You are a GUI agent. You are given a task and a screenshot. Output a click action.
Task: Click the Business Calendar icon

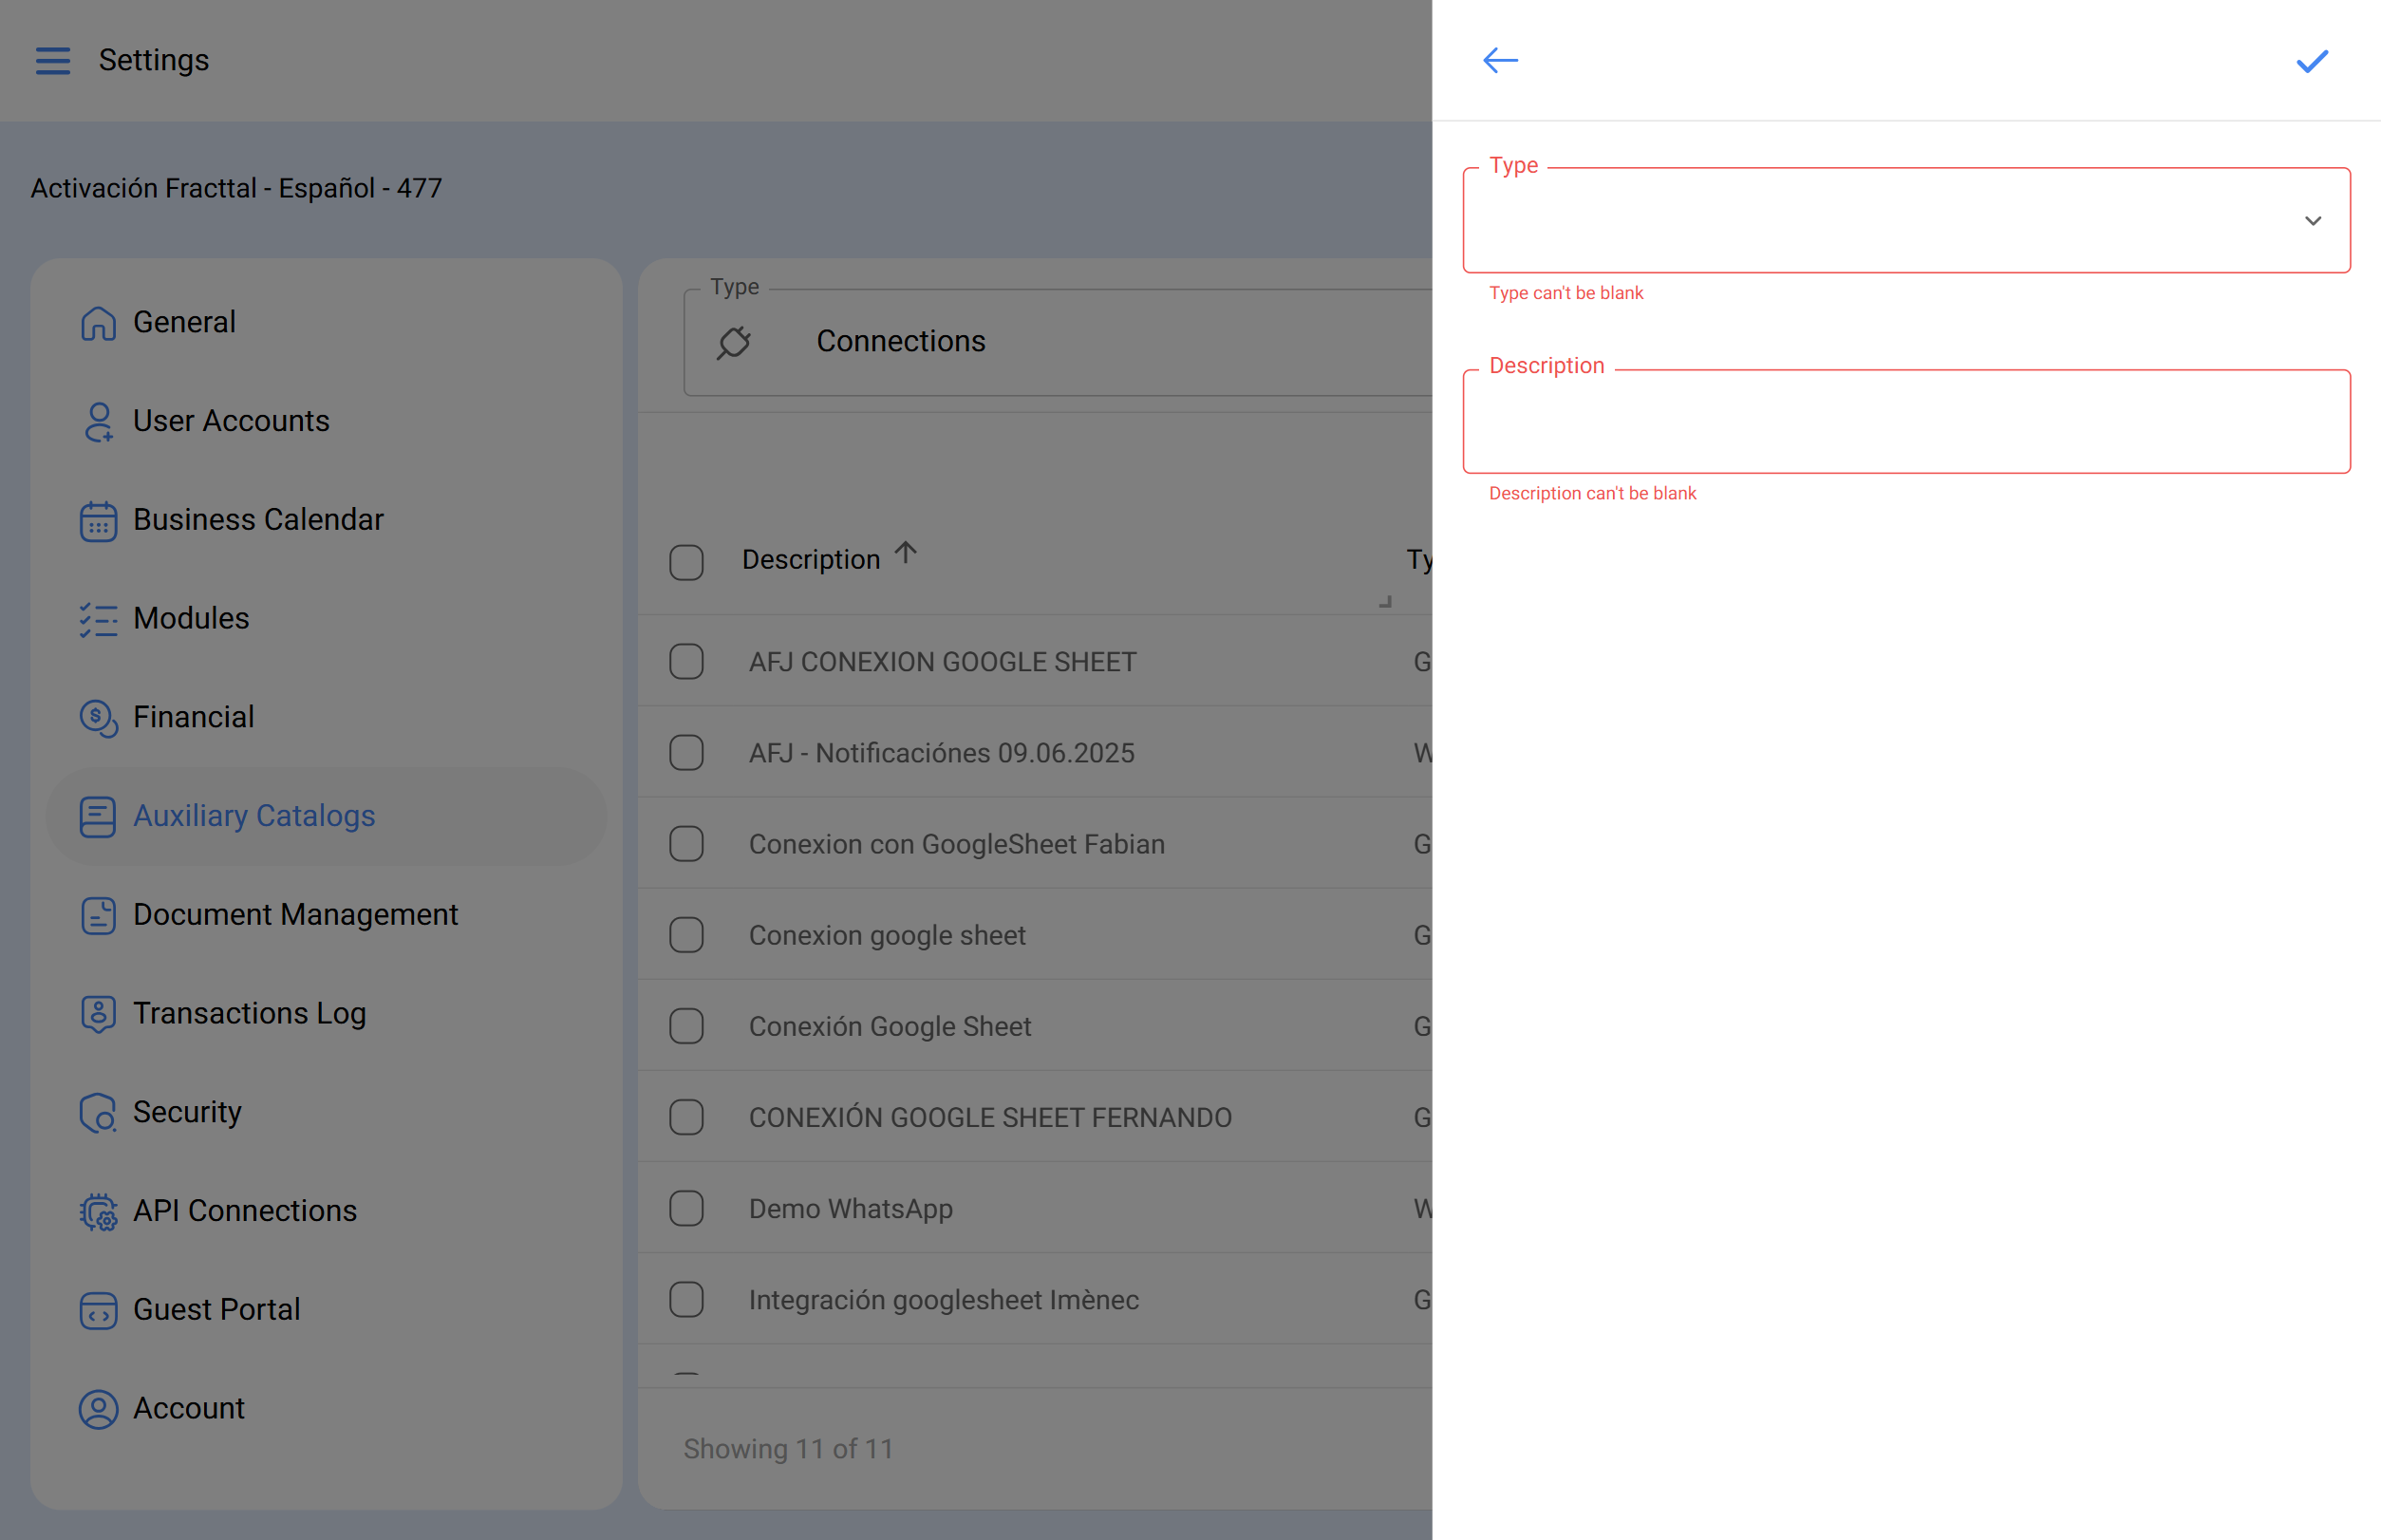point(98,520)
